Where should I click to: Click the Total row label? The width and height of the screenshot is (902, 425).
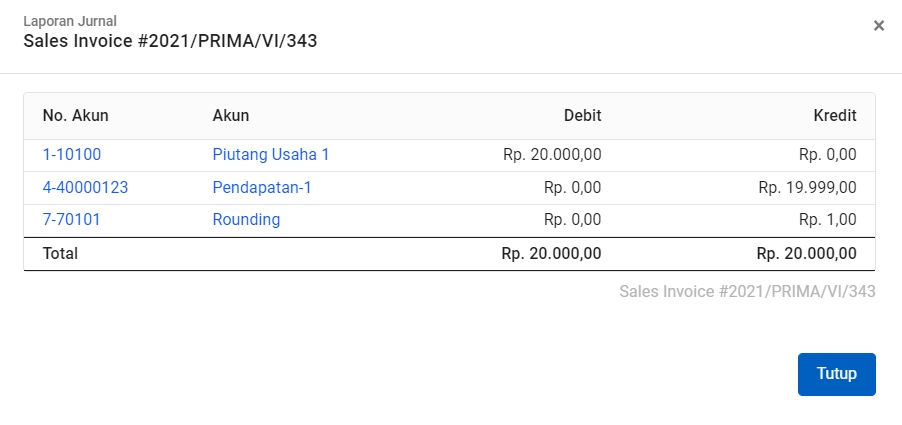(60, 254)
